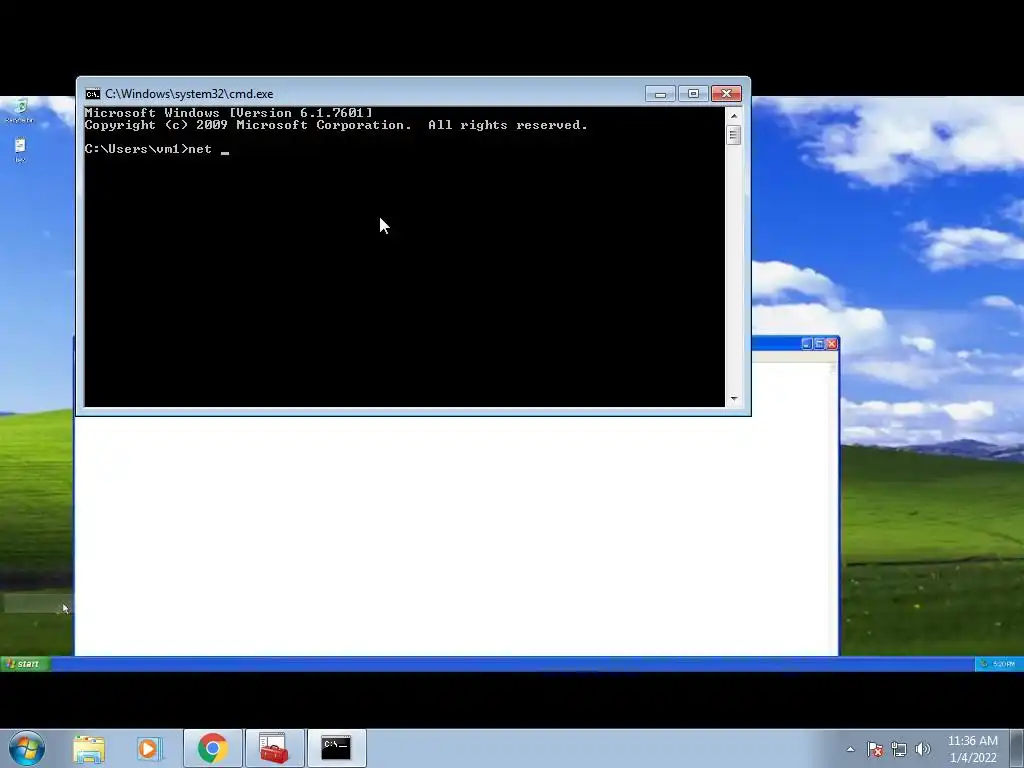Click the Show desktop strip

pyautogui.click(x=1017, y=748)
